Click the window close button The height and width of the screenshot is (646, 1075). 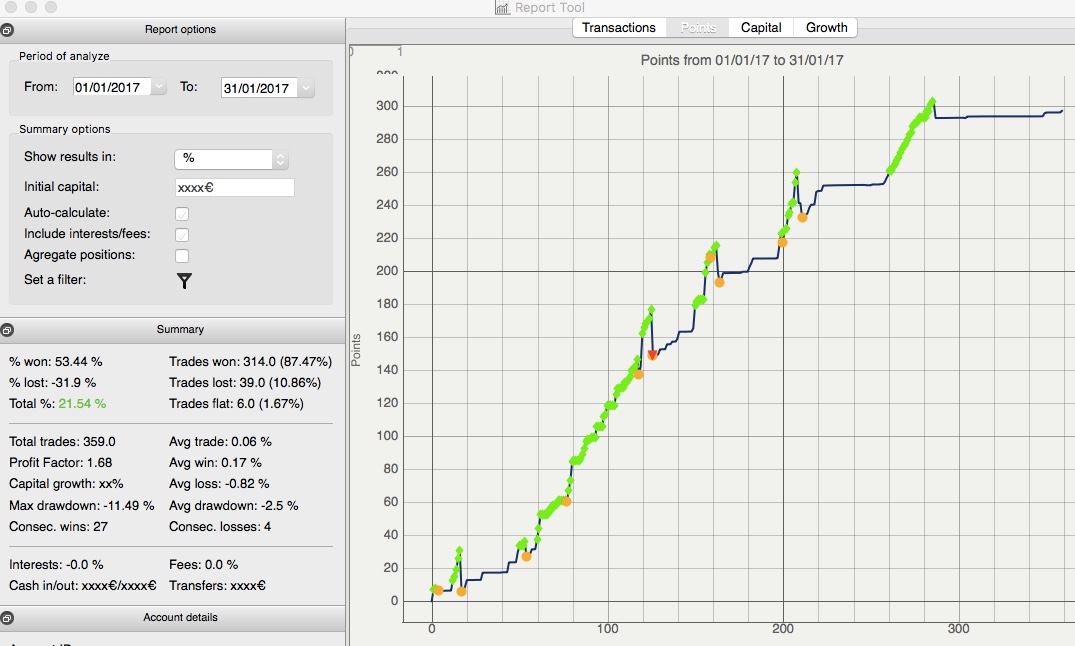11,7
